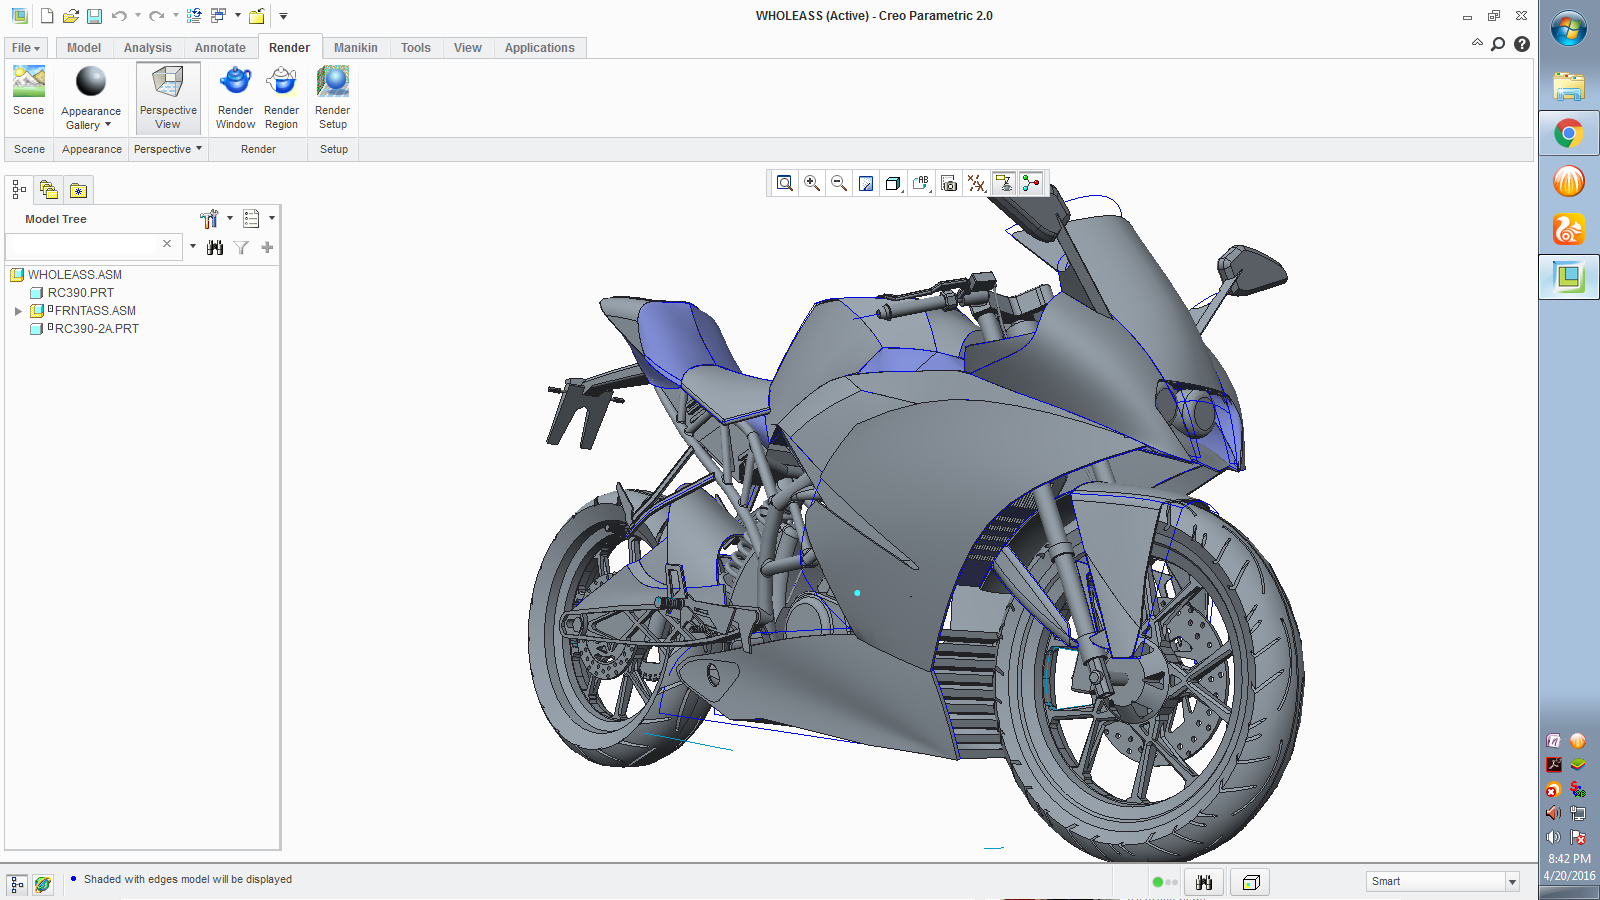The height and width of the screenshot is (900, 1600).
Task: Open the View Manager AB dropdown
Action: pyautogui.click(x=921, y=183)
